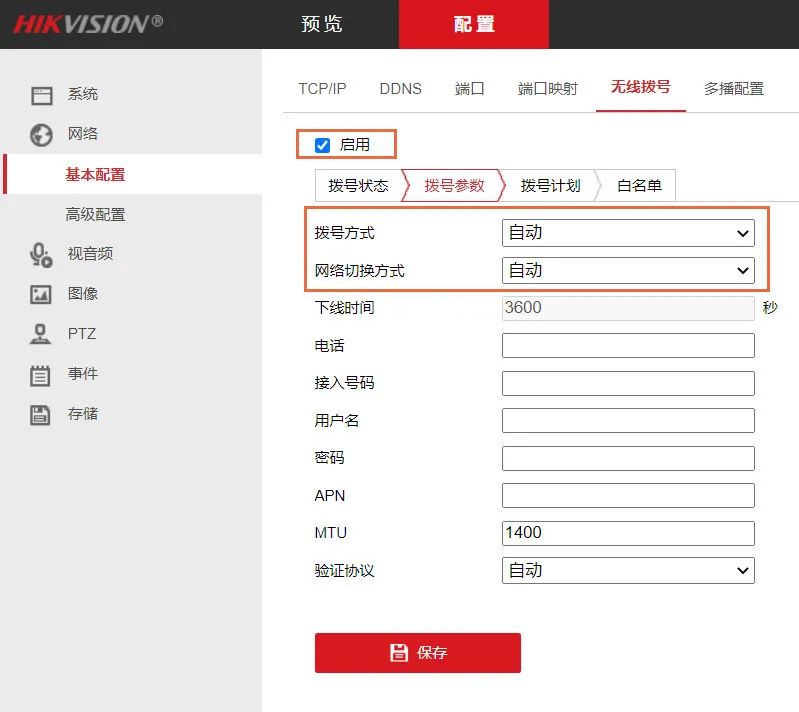Viewport: 799px width, 712px height.
Task: Focus the MTU input field
Action: pos(627,533)
